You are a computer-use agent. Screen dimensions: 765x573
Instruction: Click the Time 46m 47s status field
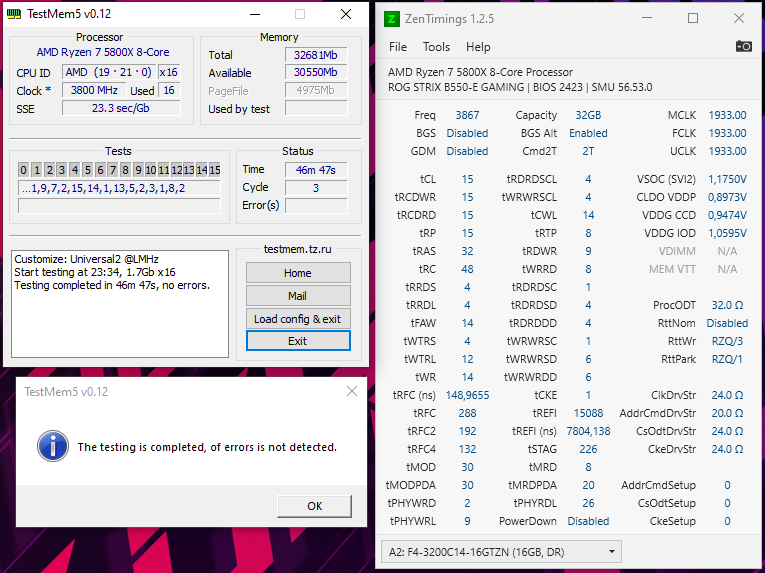[x=316, y=170]
